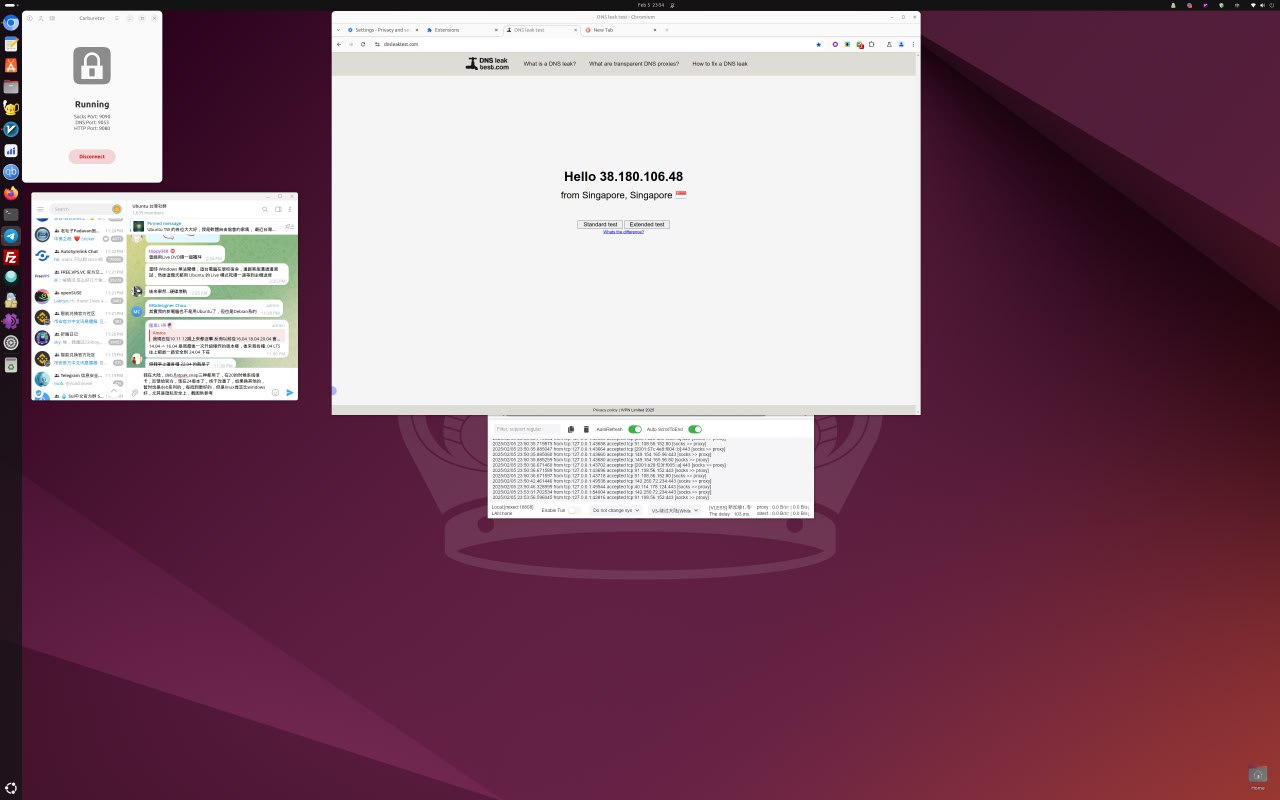Open the routing dropdown beside system proxy
The width and height of the screenshot is (1280, 800).
coord(675,510)
